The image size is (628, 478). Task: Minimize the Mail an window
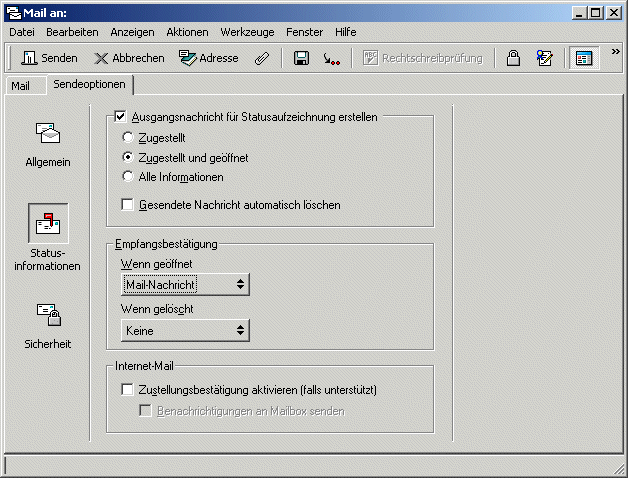tap(579, 13)
